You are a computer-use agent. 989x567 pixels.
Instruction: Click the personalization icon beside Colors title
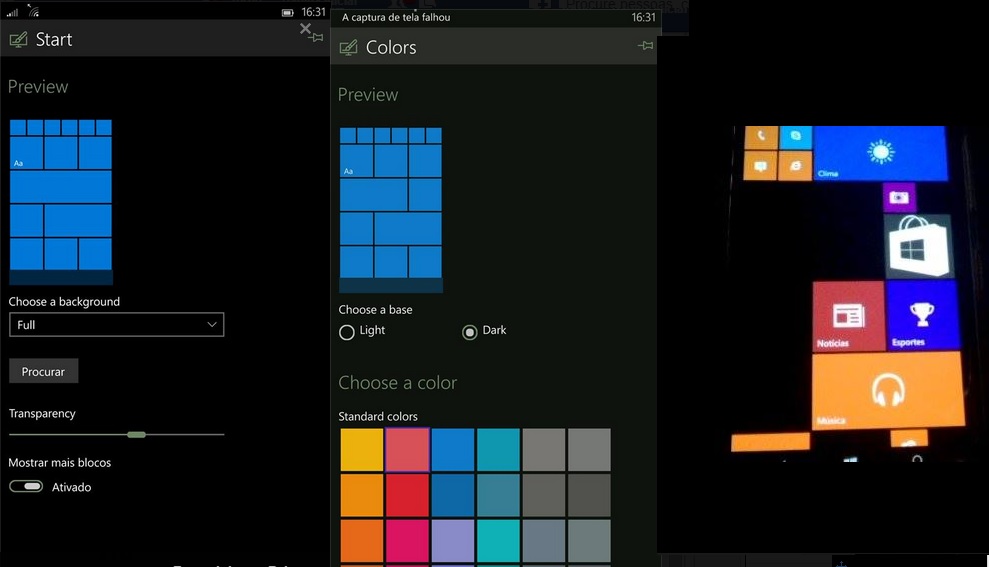[x=348, y=48]
